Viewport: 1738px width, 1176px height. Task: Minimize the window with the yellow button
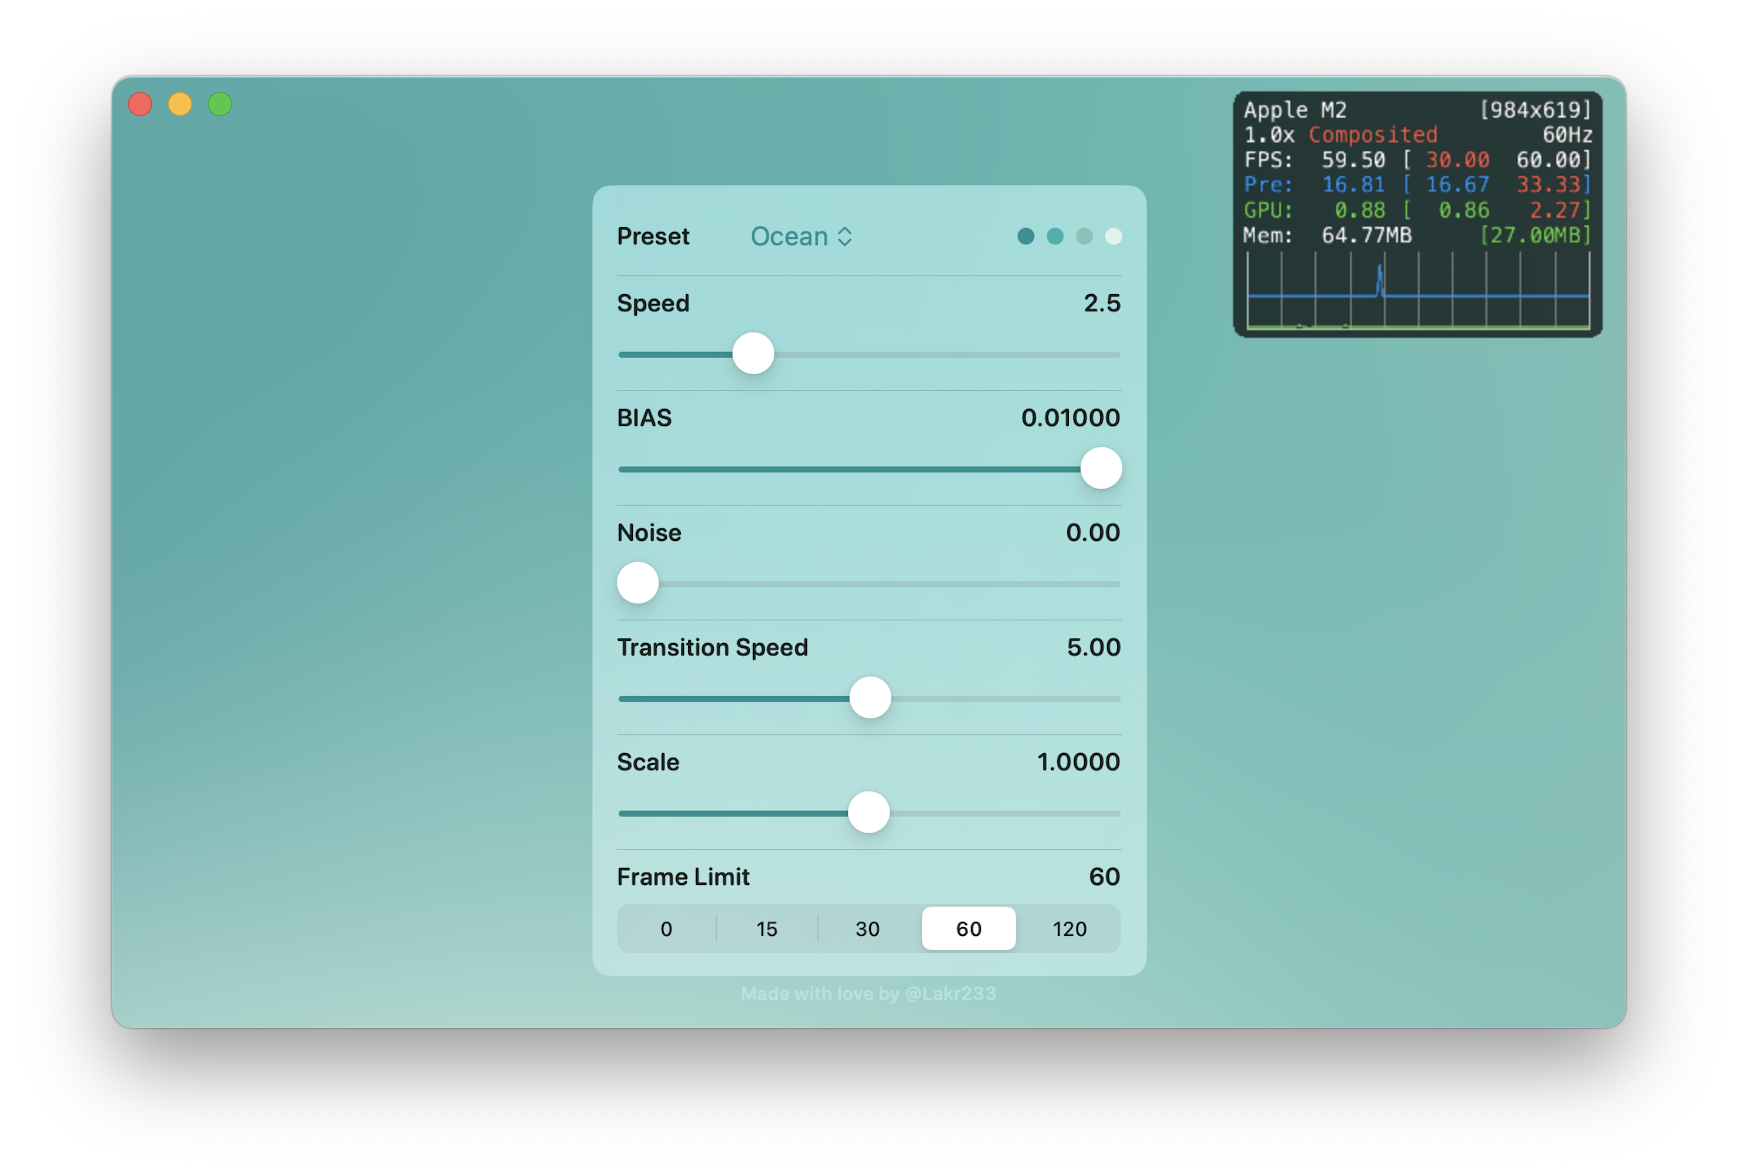point(180,104)
